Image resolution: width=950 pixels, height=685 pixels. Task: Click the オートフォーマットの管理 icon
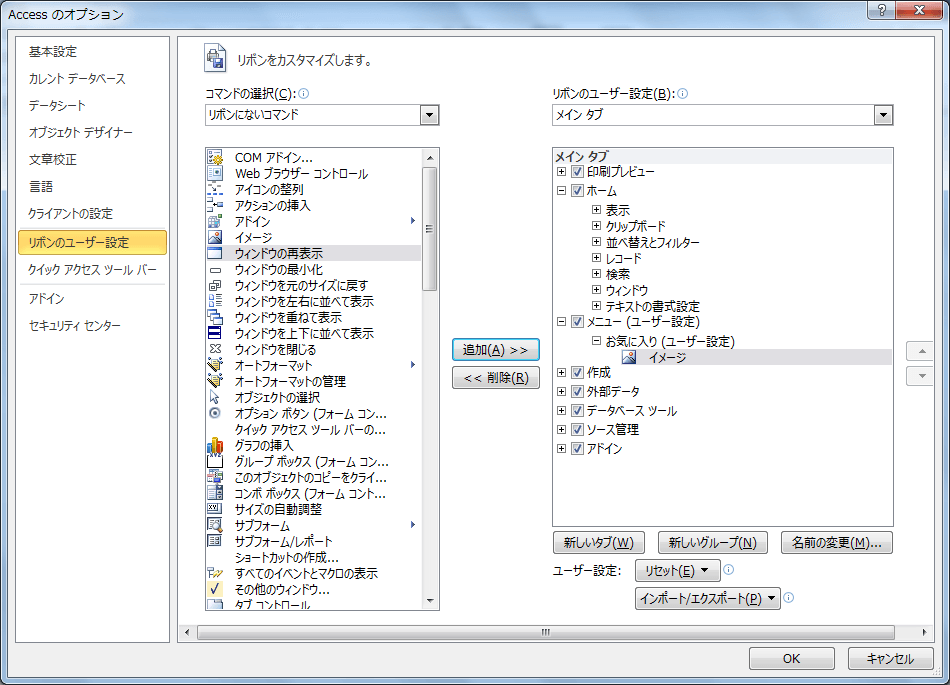click(x=215, y=381)
